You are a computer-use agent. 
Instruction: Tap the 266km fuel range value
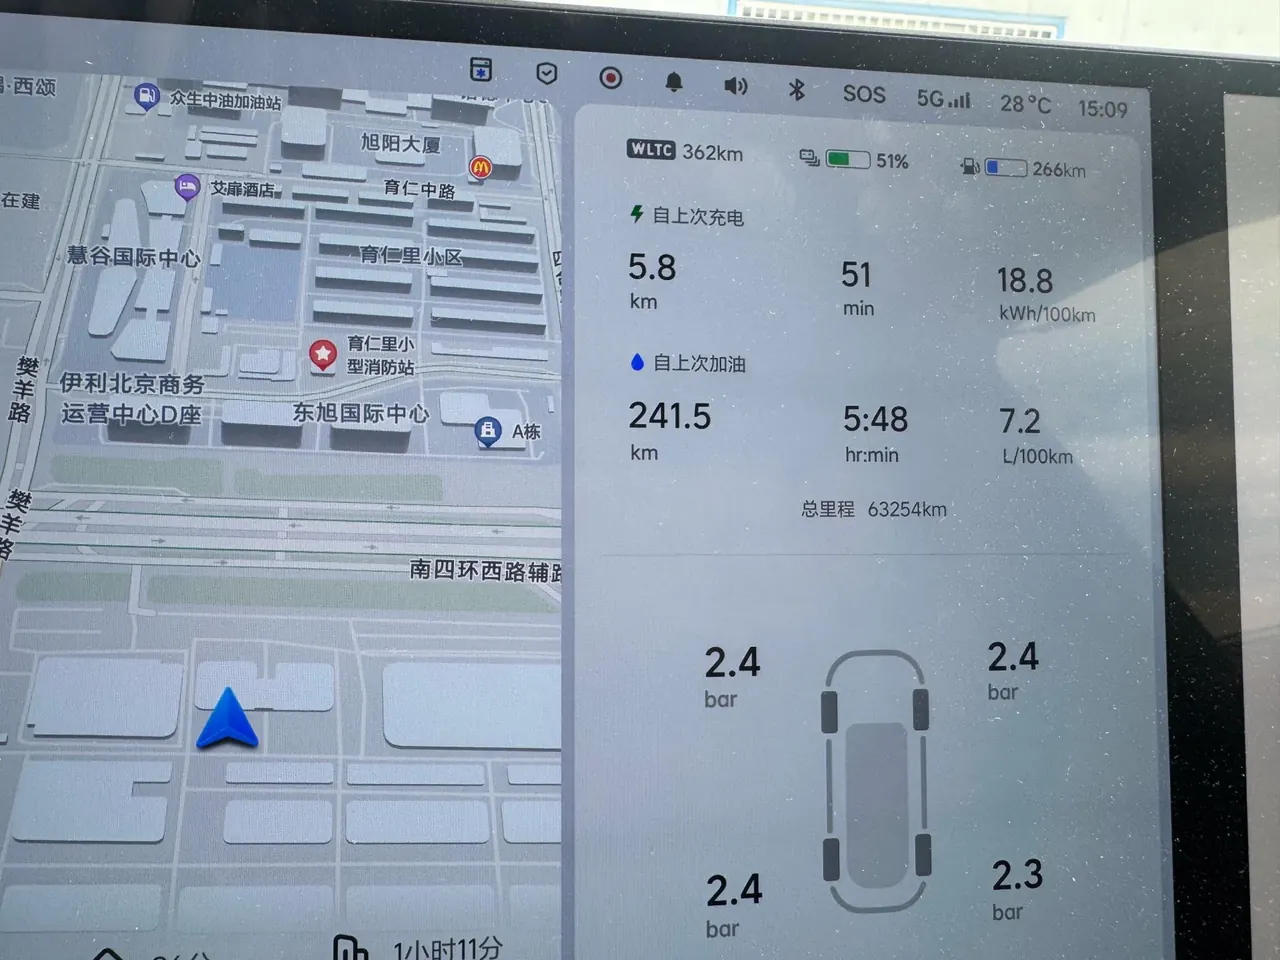(x=1059, y=170)
